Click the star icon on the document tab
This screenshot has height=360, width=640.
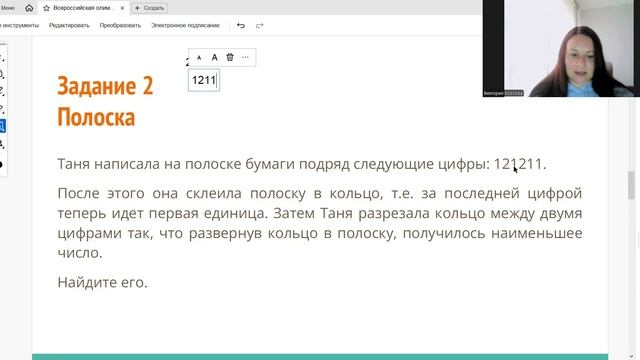[x=47, y=8]
